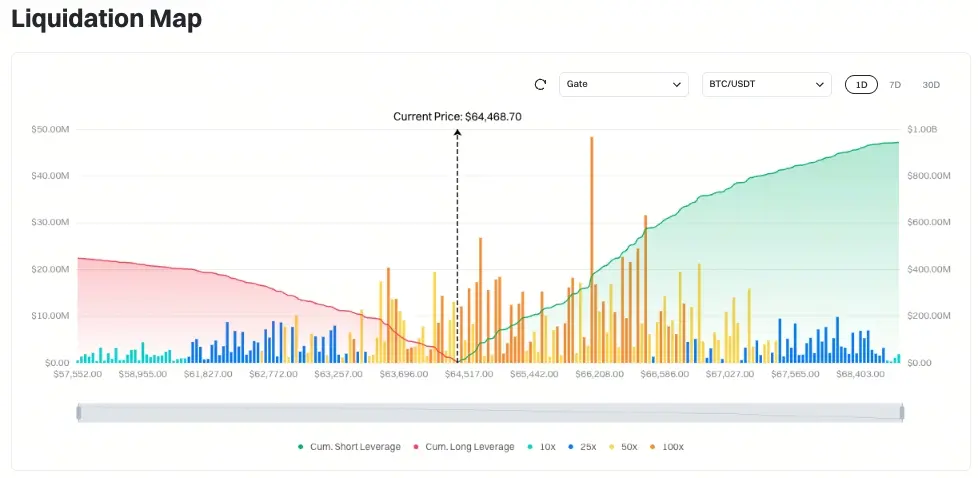Expand the BTC/USDT pair dropdown

click(767, 84)
